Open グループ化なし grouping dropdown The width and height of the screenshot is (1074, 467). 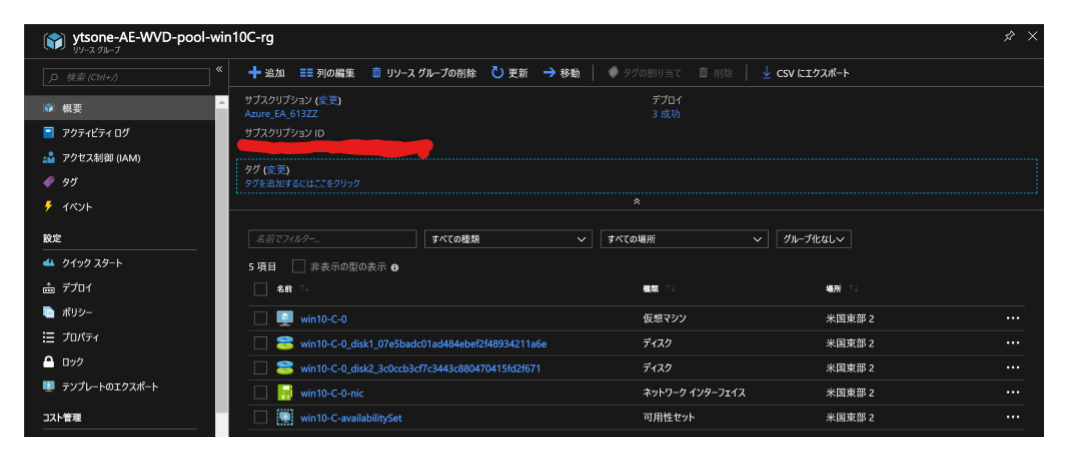(x=814, y=239)
